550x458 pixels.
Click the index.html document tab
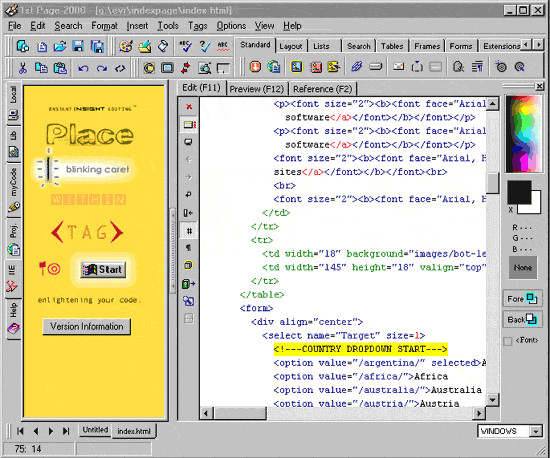click(134, 431)
